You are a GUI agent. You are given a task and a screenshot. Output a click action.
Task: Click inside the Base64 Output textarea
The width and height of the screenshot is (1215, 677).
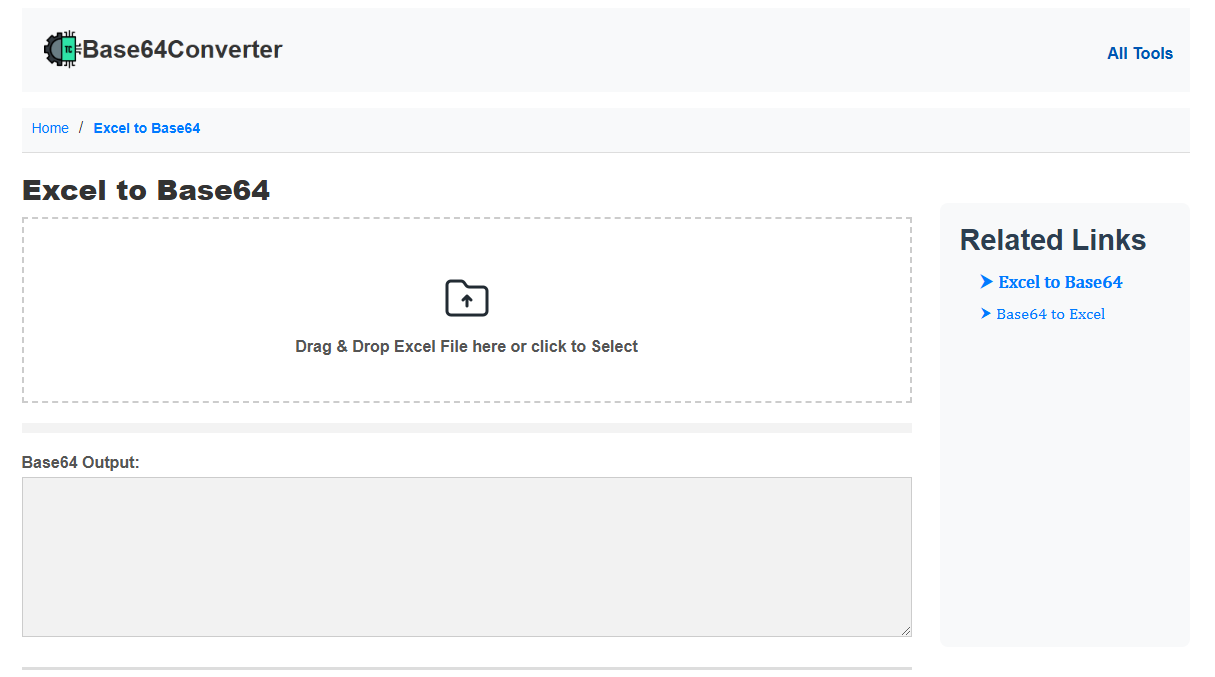coord(466,555)
